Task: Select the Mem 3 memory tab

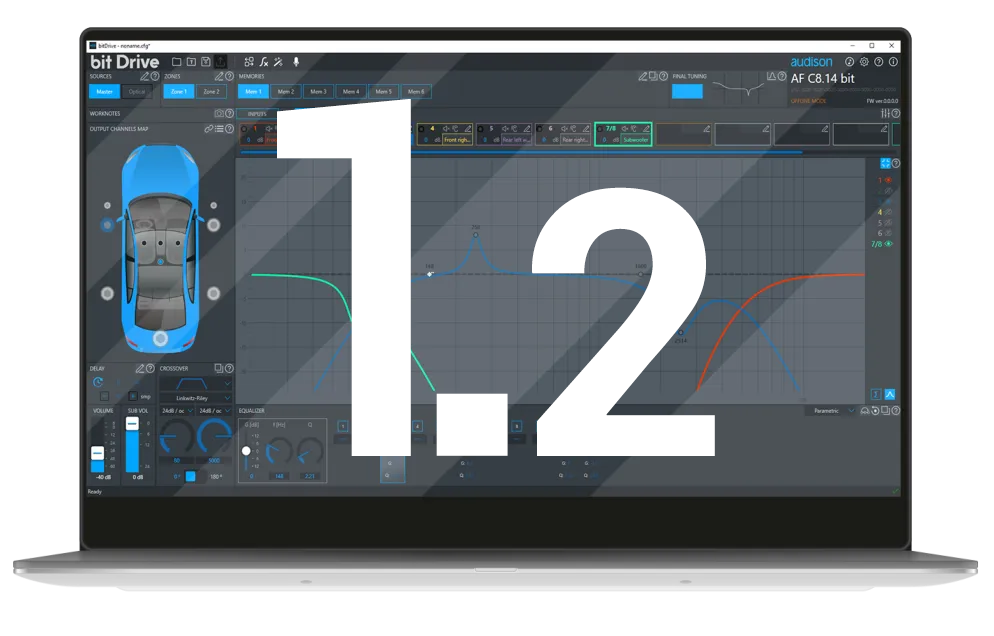Action: click(x=317, y=91)
